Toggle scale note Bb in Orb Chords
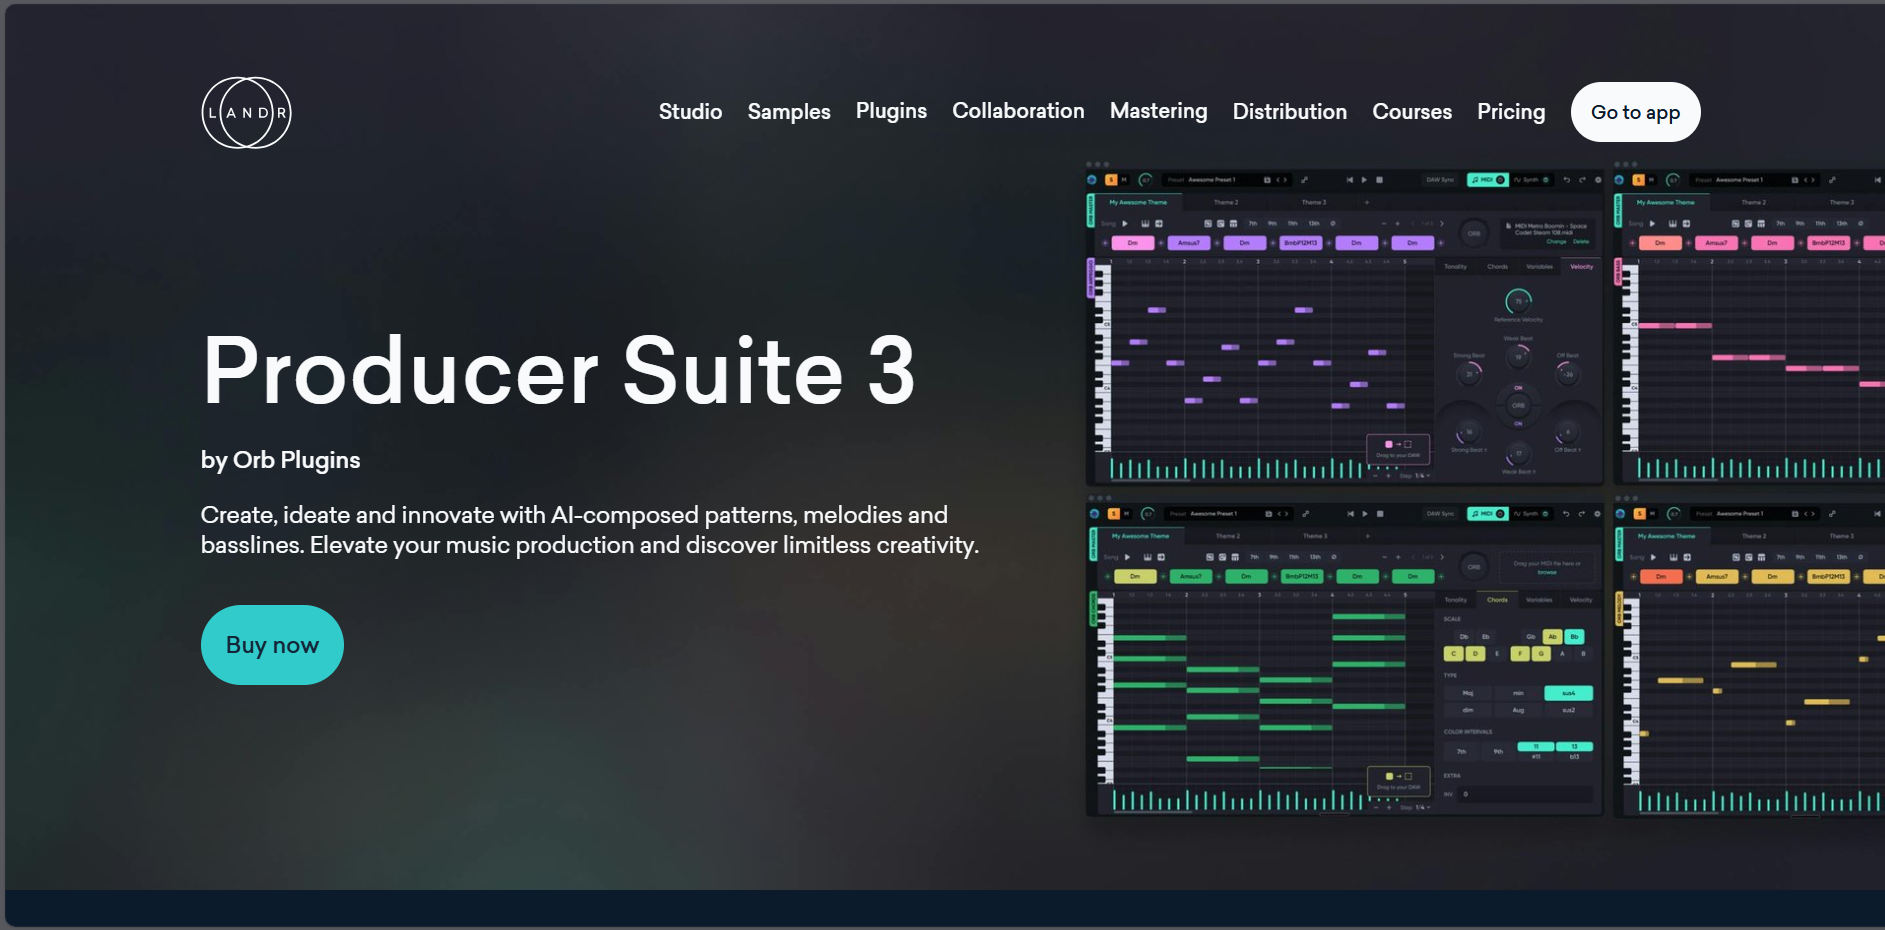This screenshot has height=930, width=1885. pos(1574,637)
